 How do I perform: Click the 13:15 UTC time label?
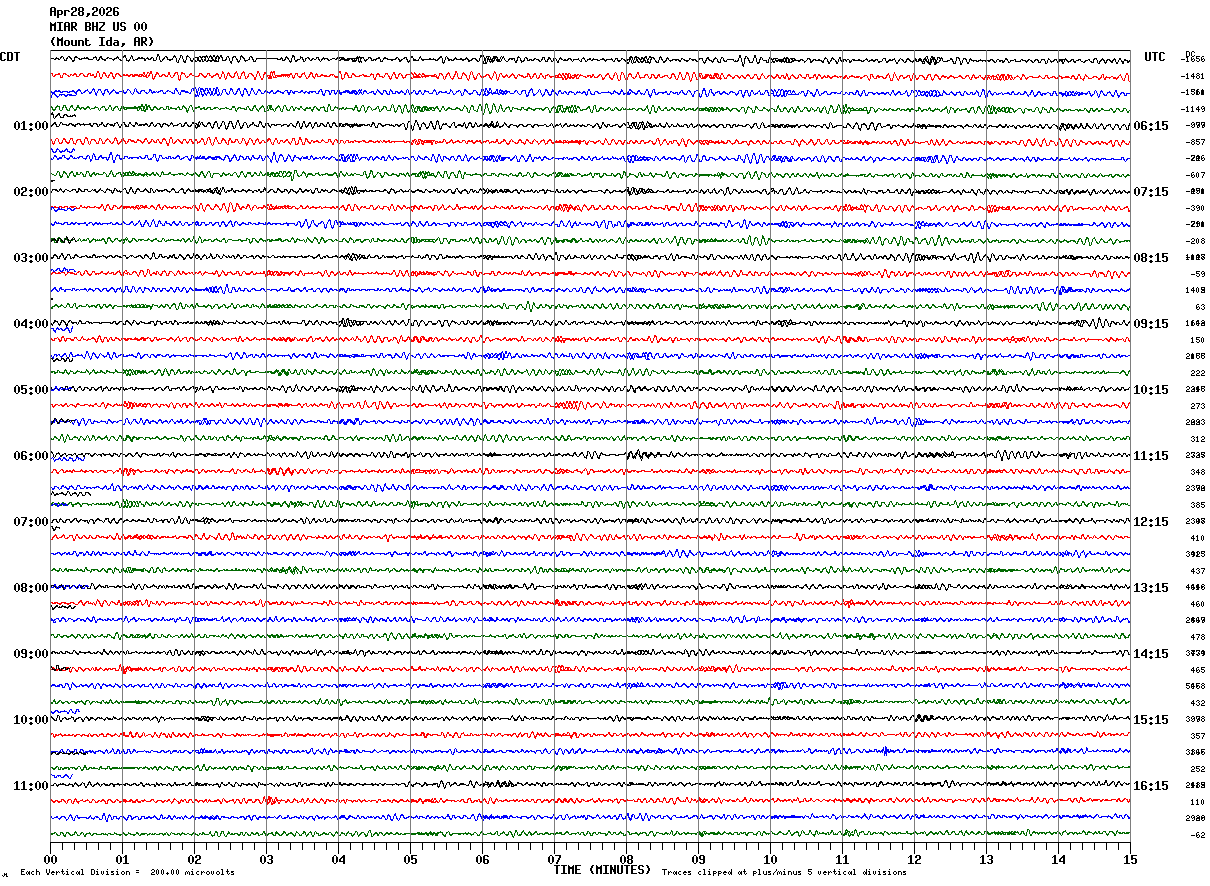(x=1151, y=588)
